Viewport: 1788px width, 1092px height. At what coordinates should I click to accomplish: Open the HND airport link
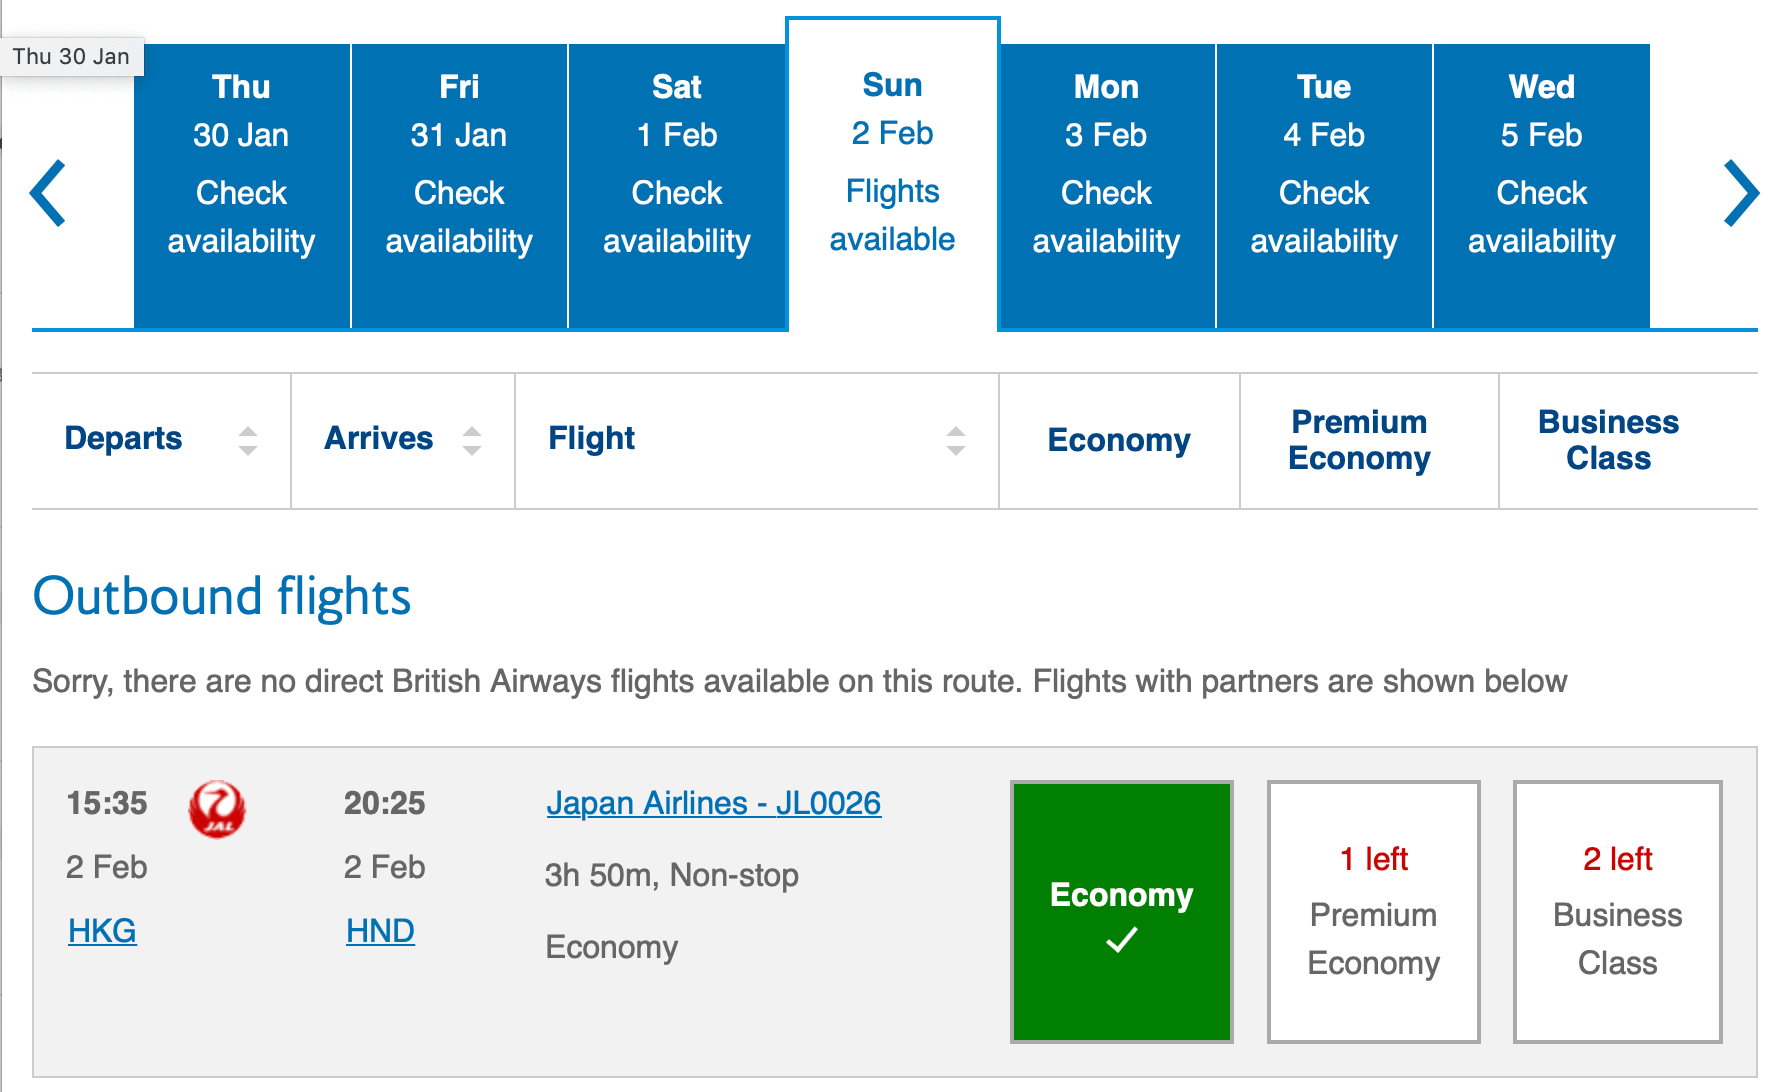click(x=380, y=931)
